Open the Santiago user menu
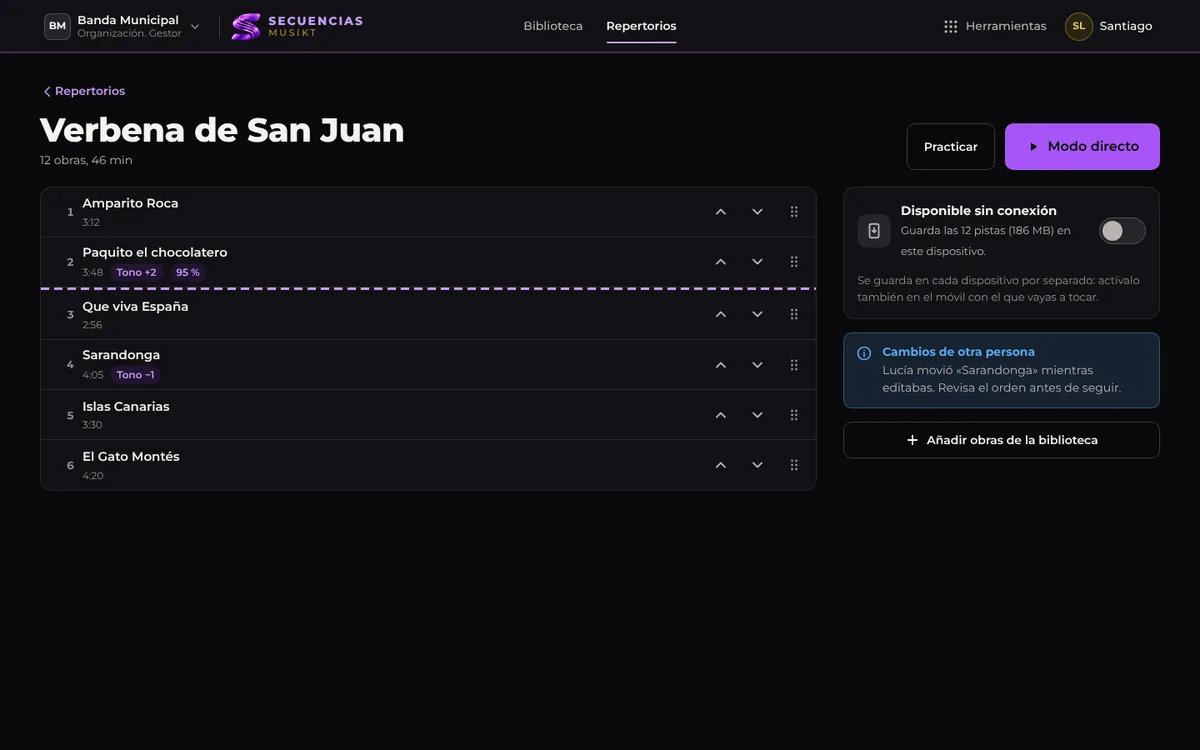Image resolution: width=1200 pixels, height=750 pixels. coord(1109,26)
